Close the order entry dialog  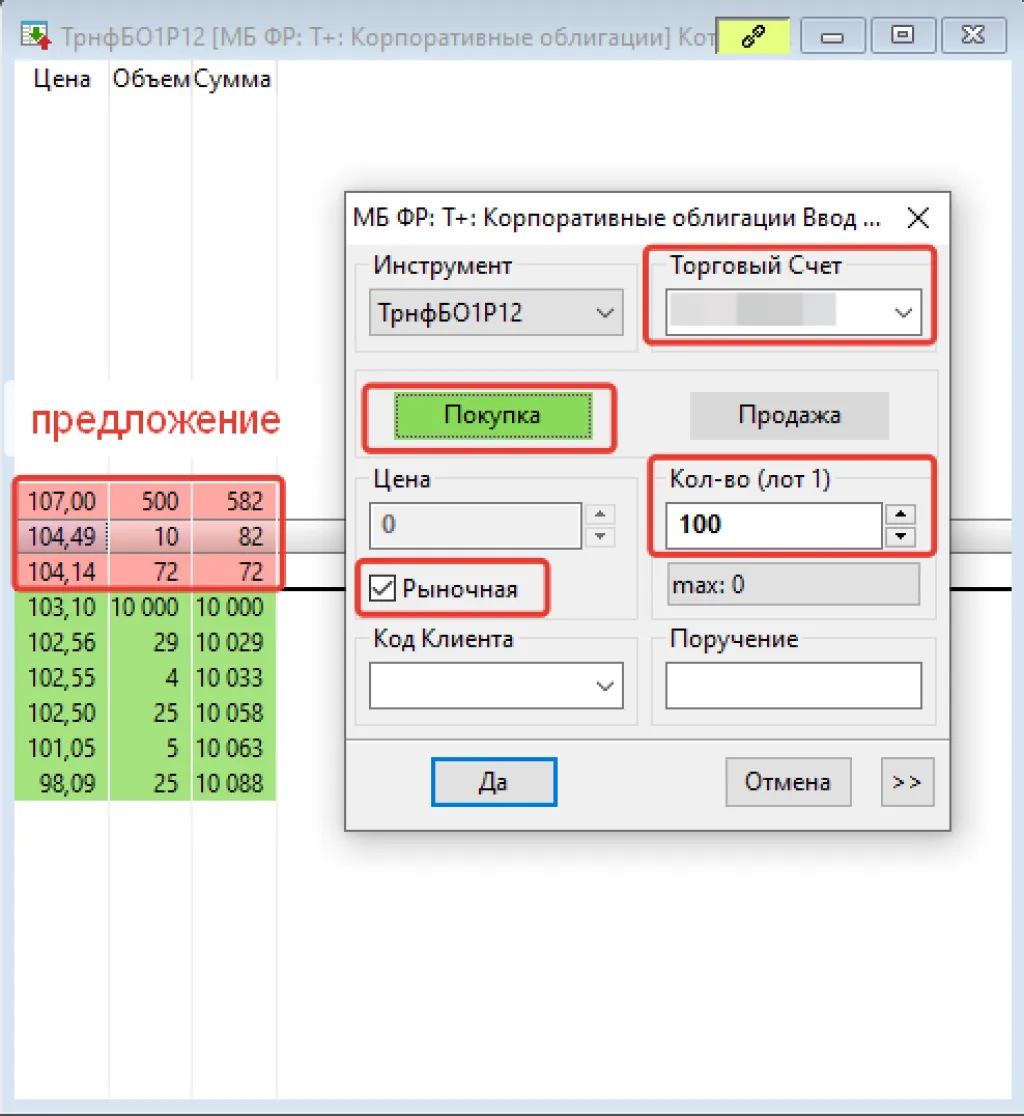917,218
